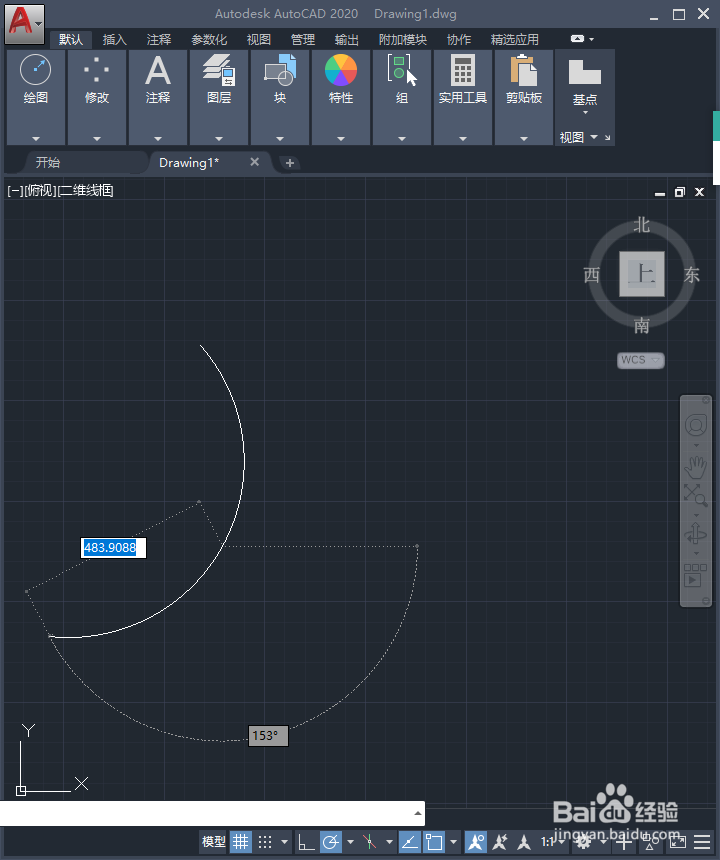Click the 模型 model space button

tap(213, 841)
